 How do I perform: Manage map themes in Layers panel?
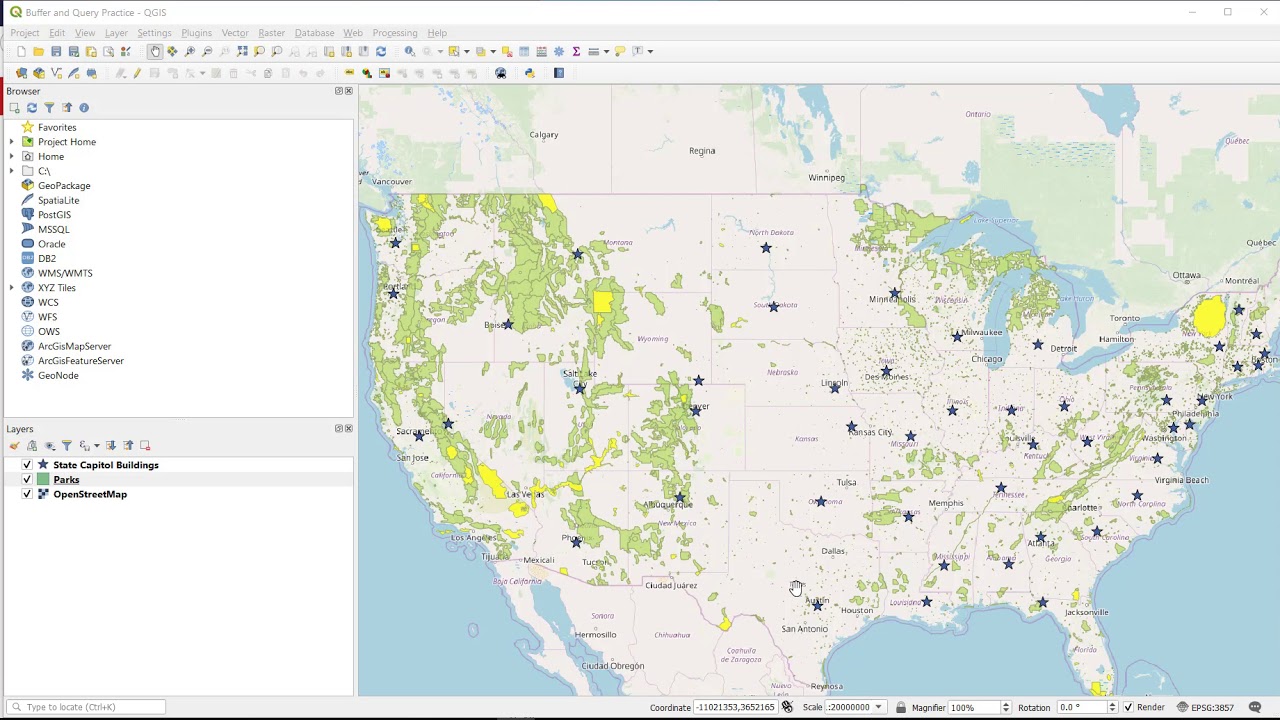[50, 446]
